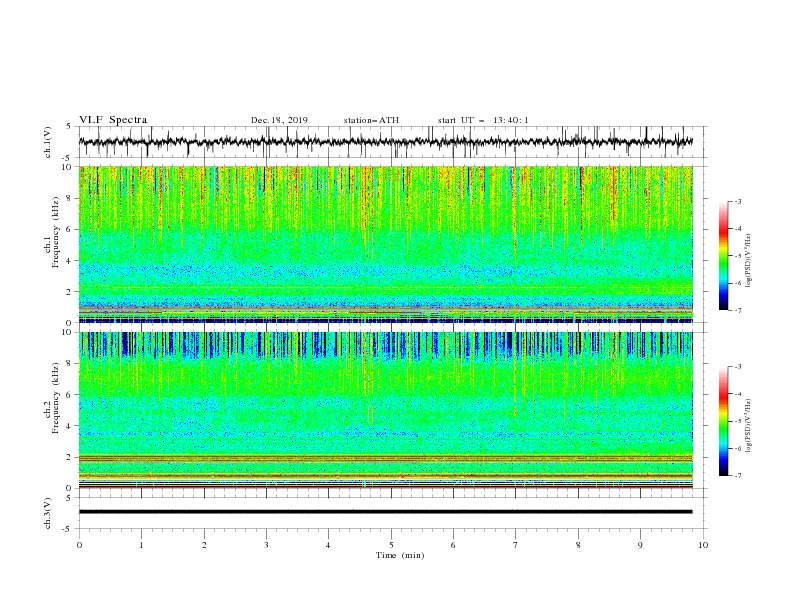Click the ch.1 PSD color scale bar
792x612 pixels.
[x=723, y=256]
